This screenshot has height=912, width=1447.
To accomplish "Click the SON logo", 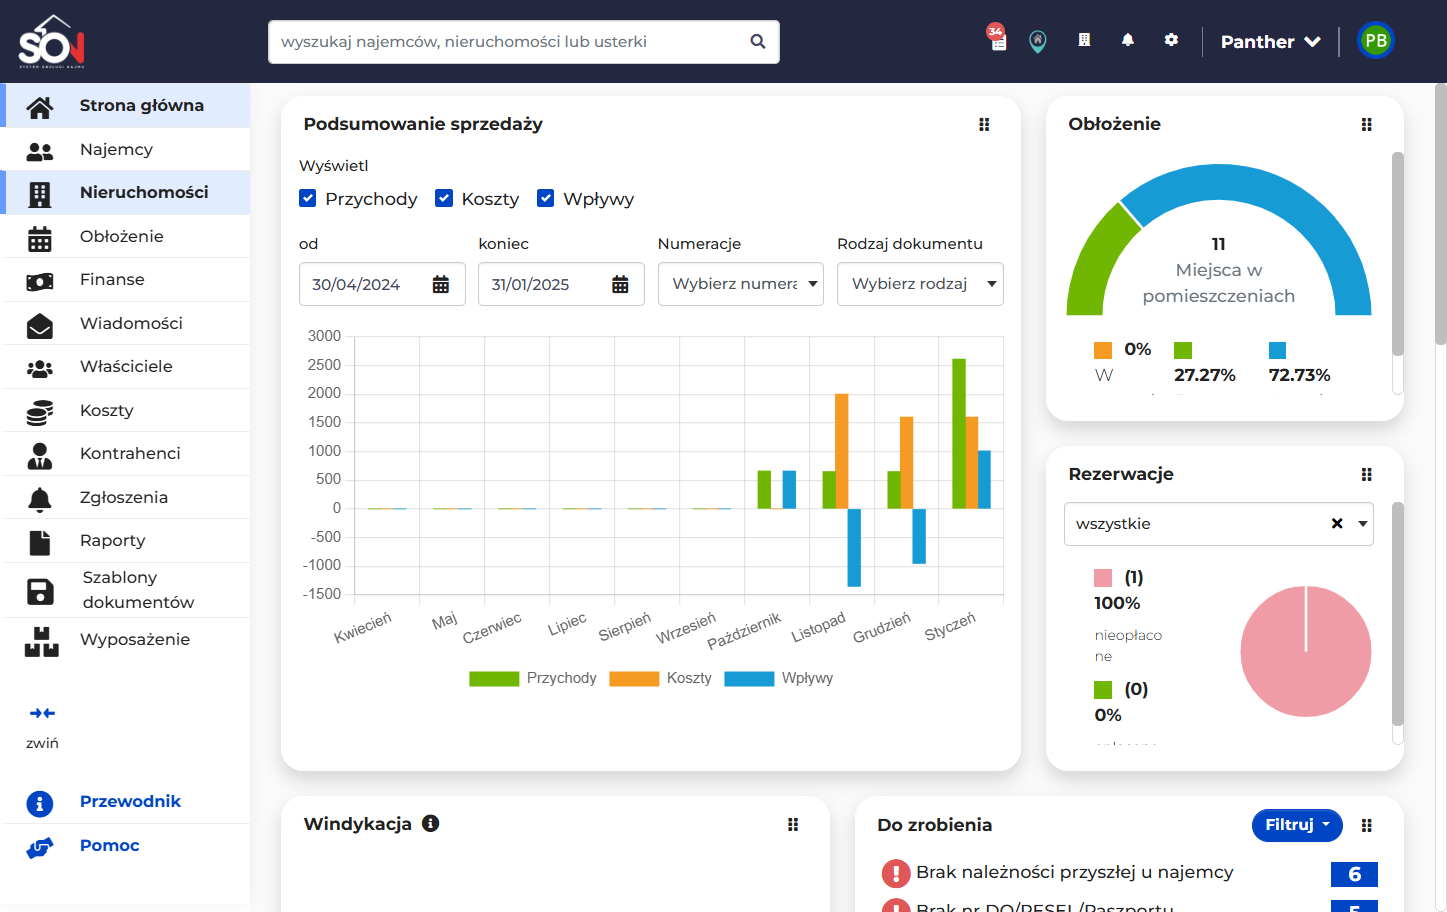I will [52, 42].
